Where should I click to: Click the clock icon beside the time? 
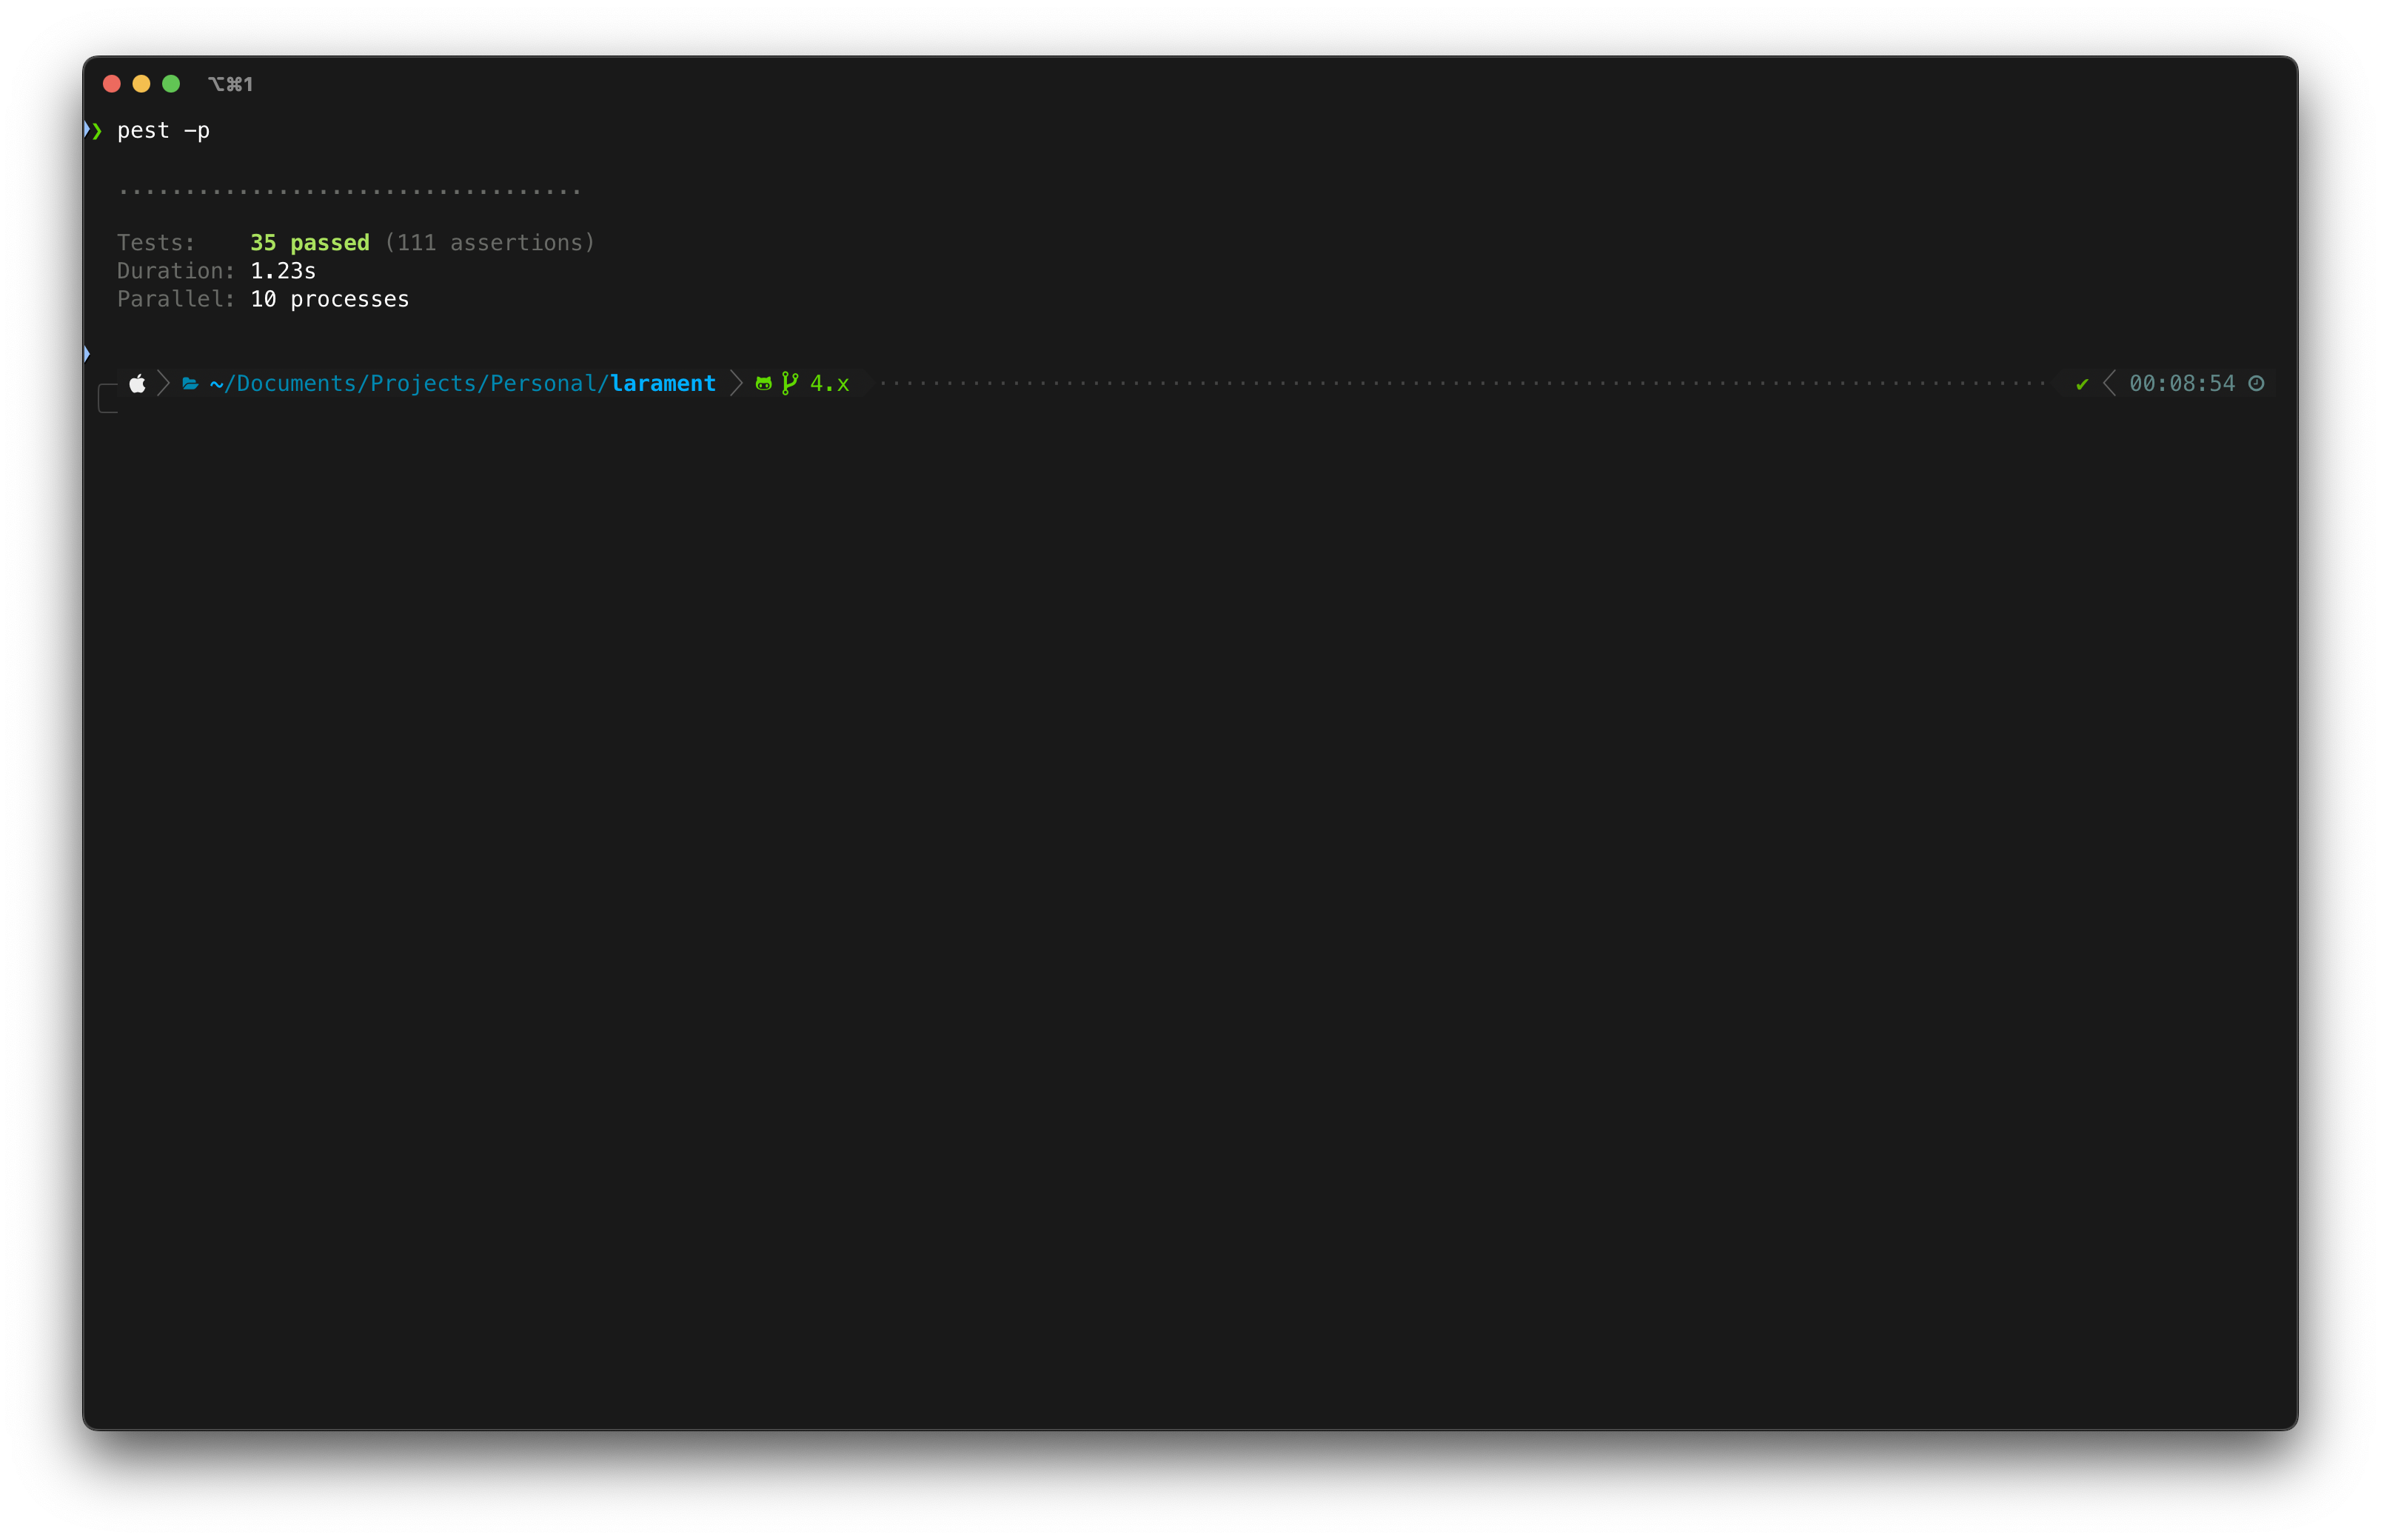[x=2256, y=384]
